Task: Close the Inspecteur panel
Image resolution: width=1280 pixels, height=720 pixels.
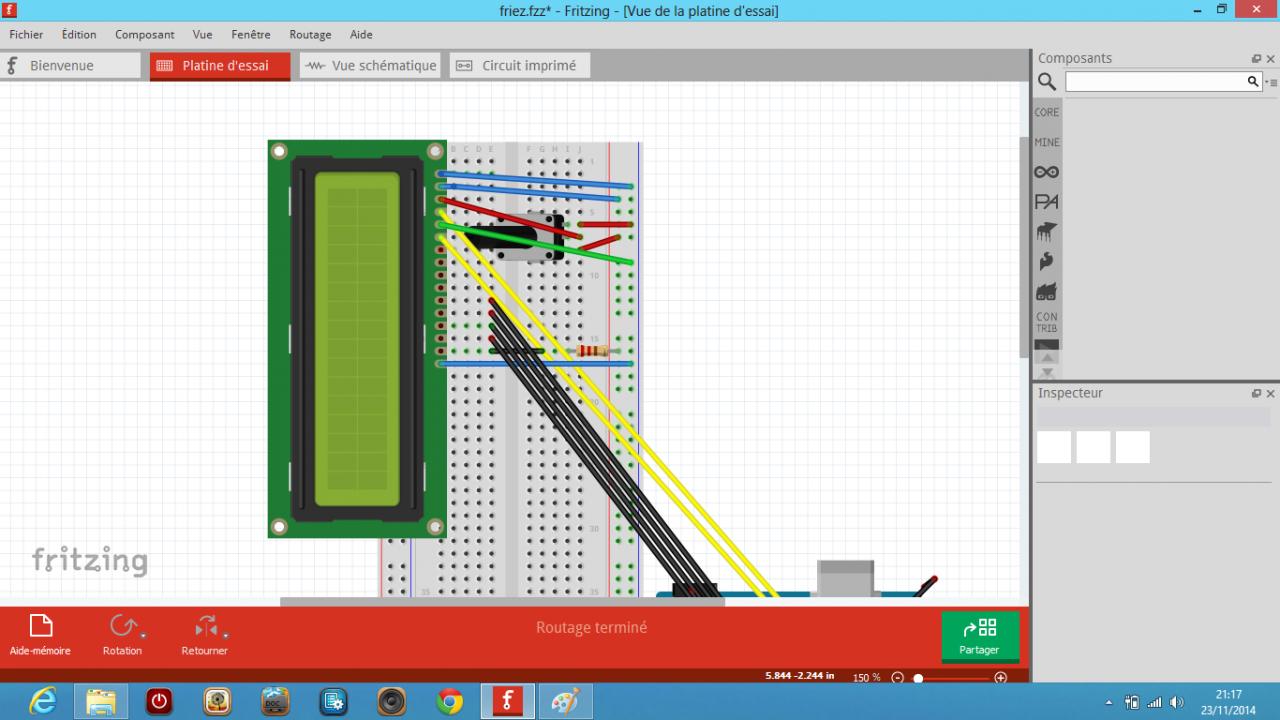Action: [x=1271, y=393]
